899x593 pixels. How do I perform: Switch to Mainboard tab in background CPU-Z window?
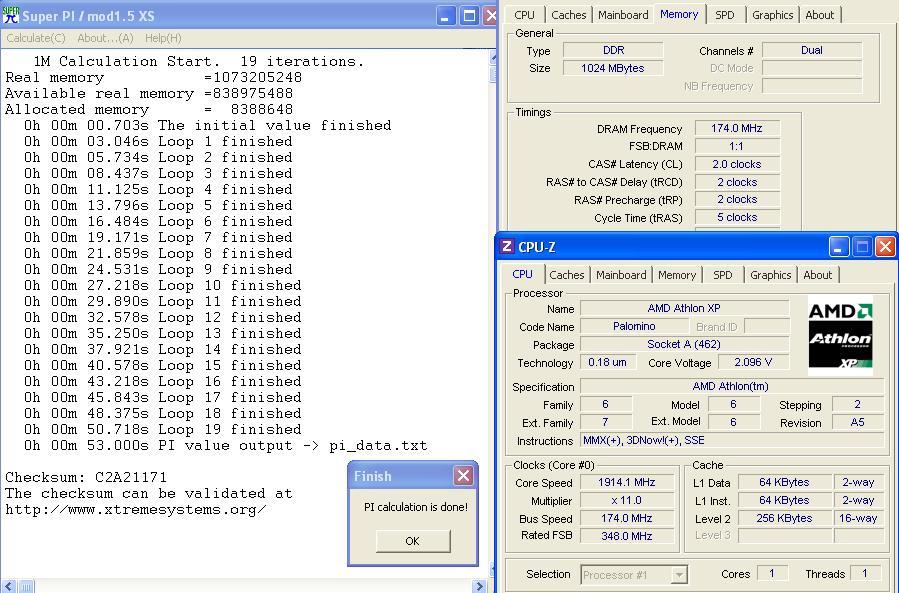623,15
